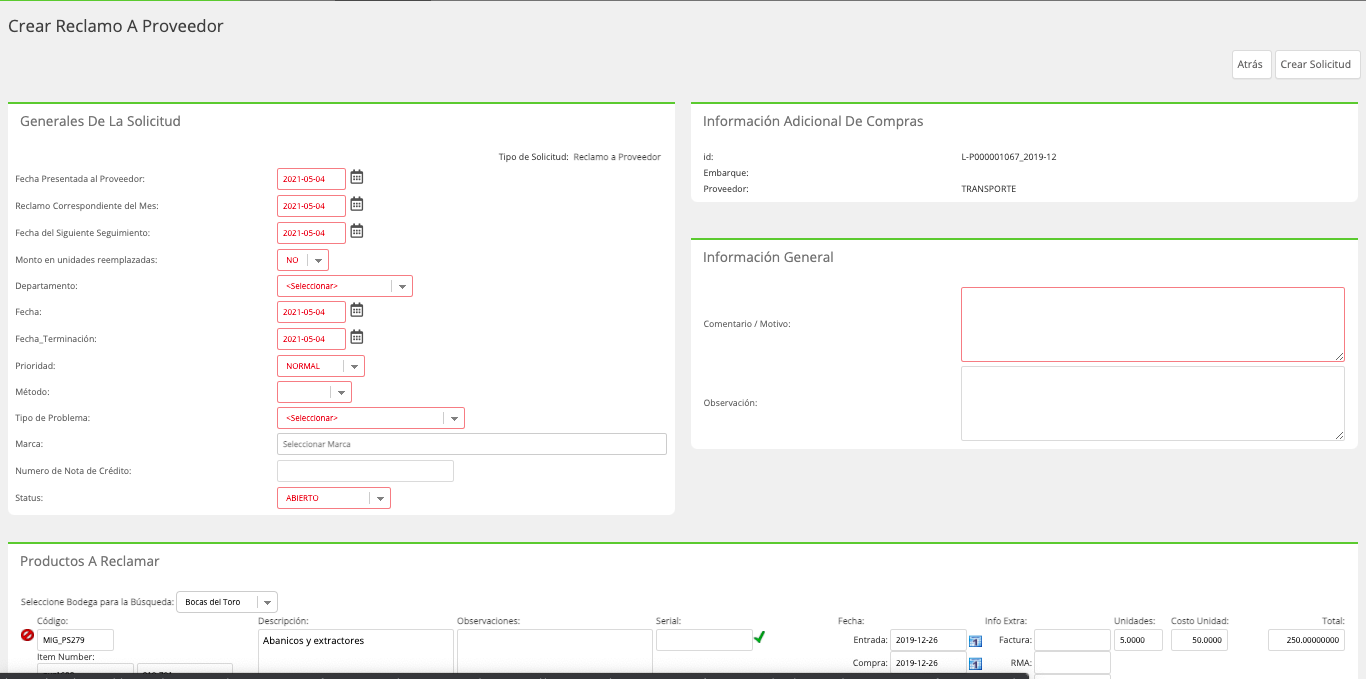
Task: Click the Fecha_Terminación date field
Action: coord(311,339)
